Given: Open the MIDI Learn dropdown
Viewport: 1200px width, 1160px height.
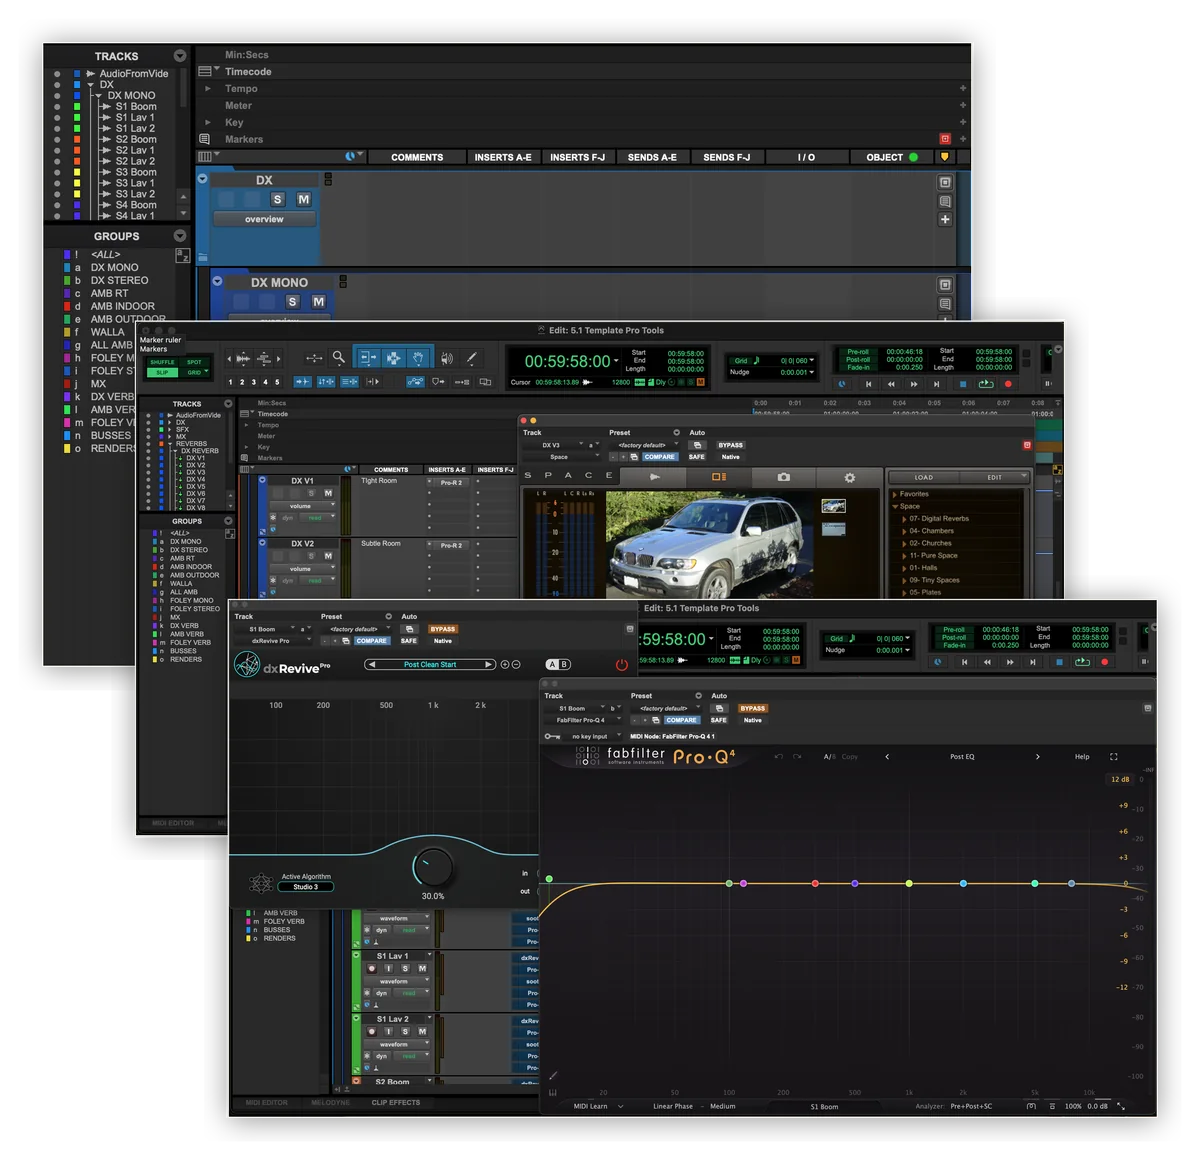Looking at the screenshot, I should (598, 1106).
